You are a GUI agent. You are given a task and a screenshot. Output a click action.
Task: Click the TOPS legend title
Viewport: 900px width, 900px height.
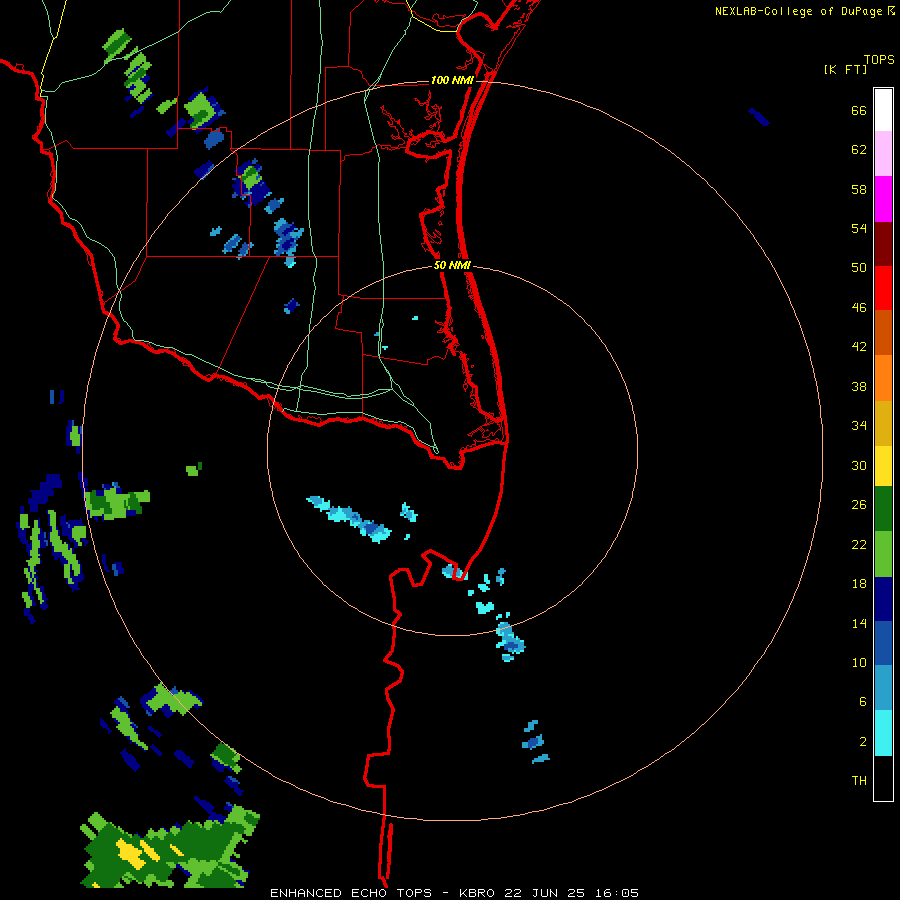tap(879, 60)
